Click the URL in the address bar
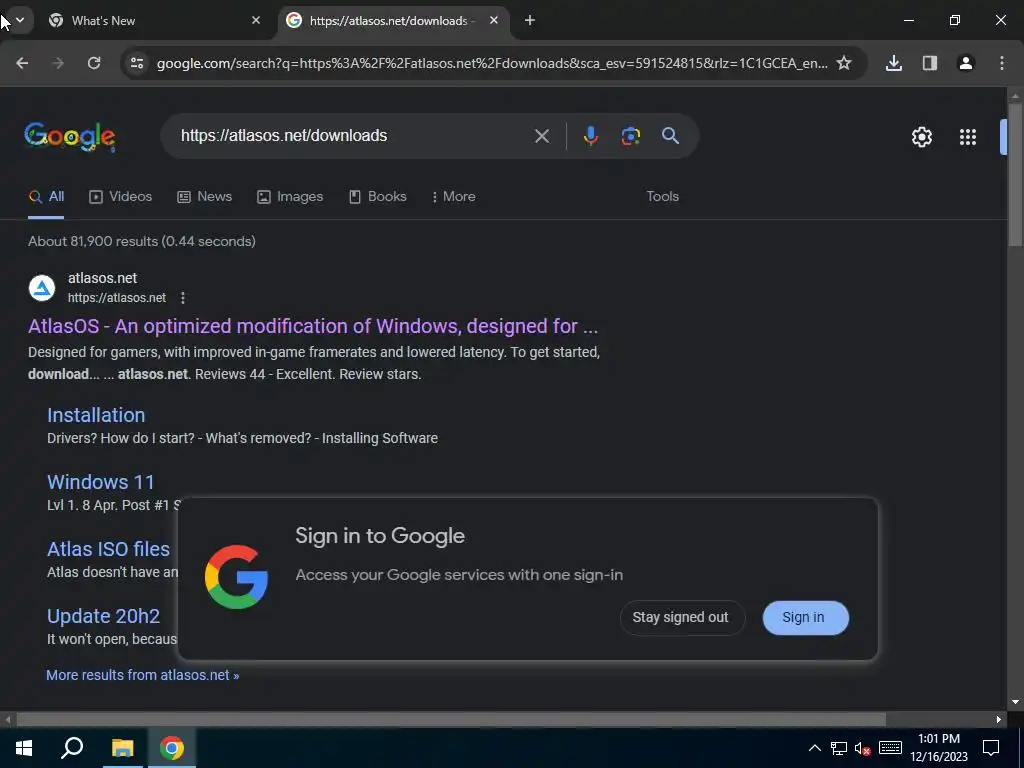The image size is (1024, 768). (x=492, y=63)
